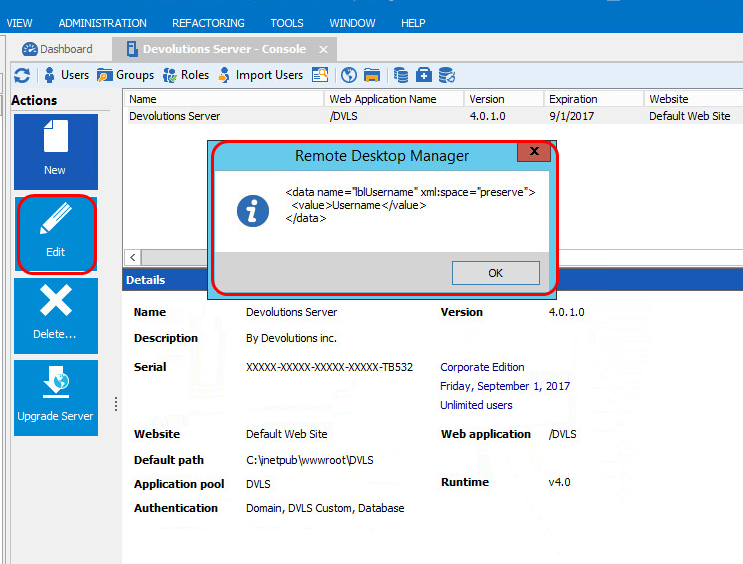This screenshot has width=743, height=564.
Task: Click the Edit action button
Action: 56,234
